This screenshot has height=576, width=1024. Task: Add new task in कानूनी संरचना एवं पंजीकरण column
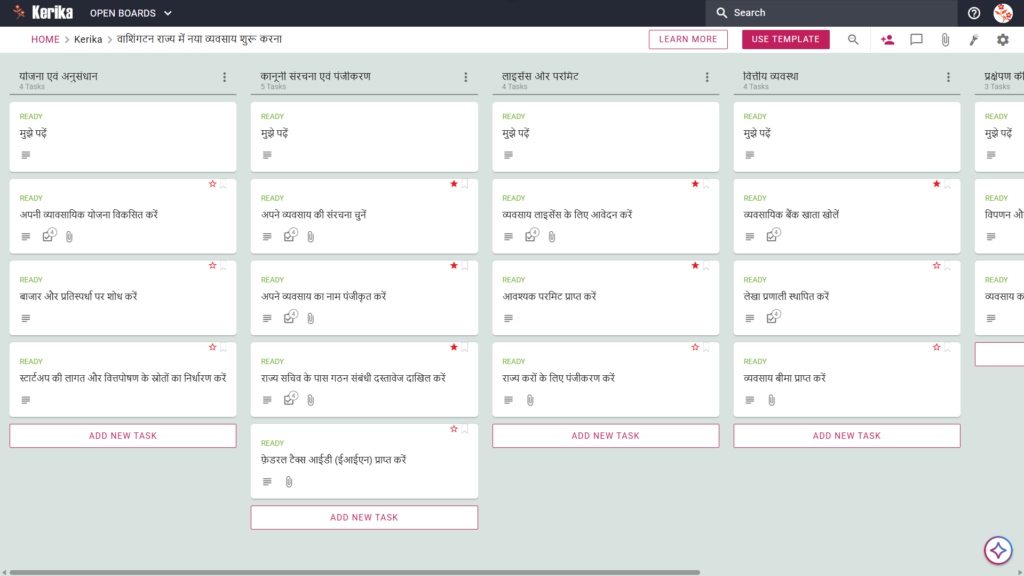tap(364, 517)
